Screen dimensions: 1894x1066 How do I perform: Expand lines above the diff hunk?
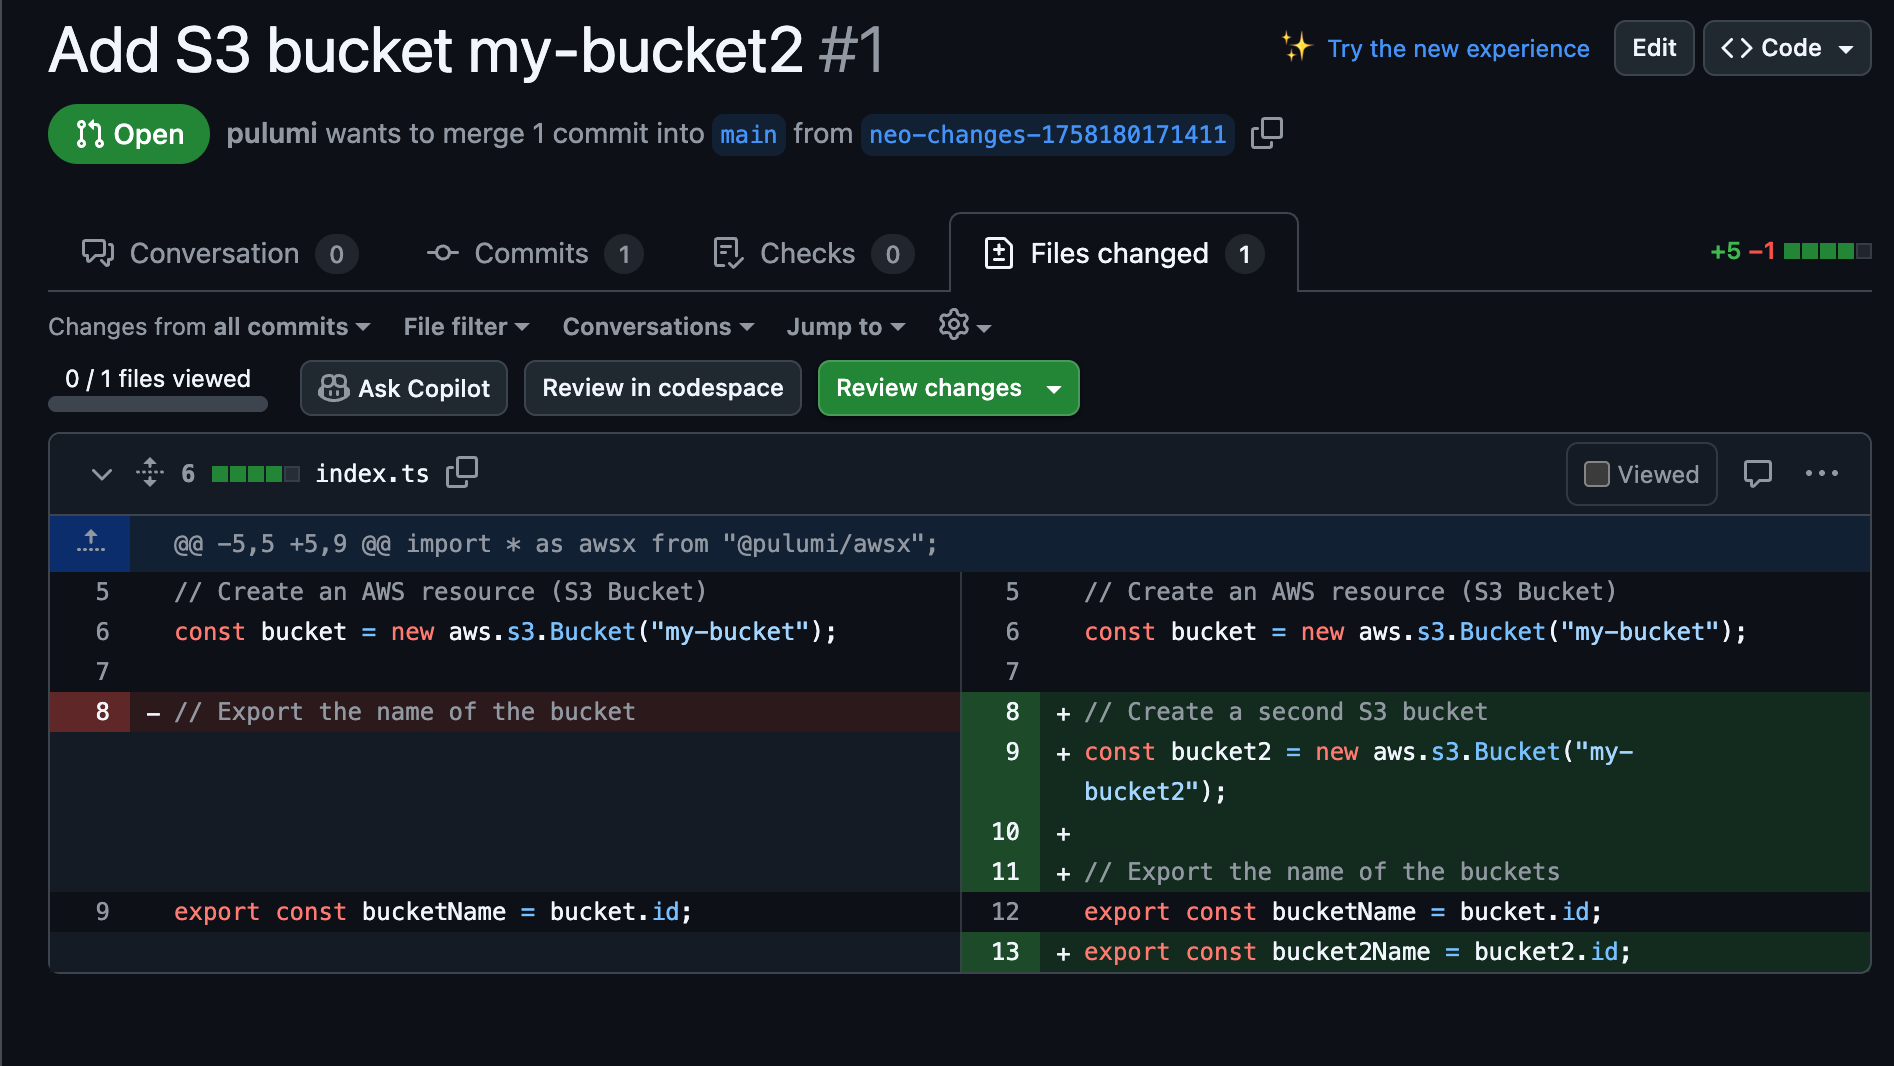tap(90, 543)
